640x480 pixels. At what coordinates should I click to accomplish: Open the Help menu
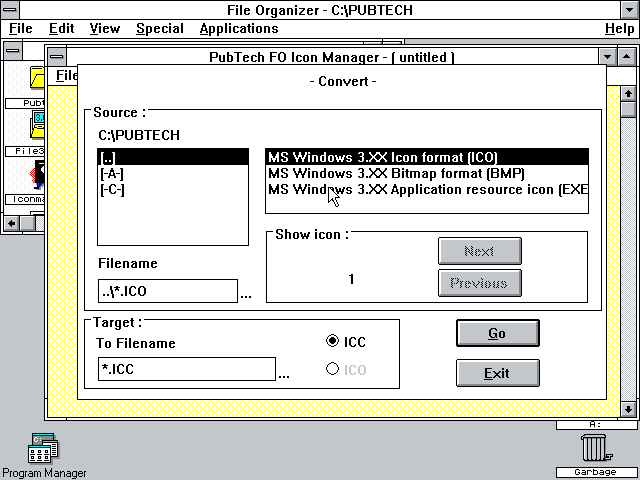pos(619,29)
